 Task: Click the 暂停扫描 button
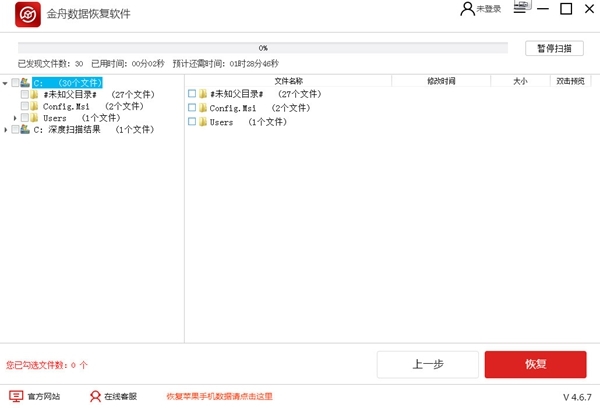[x=554, y=49]
